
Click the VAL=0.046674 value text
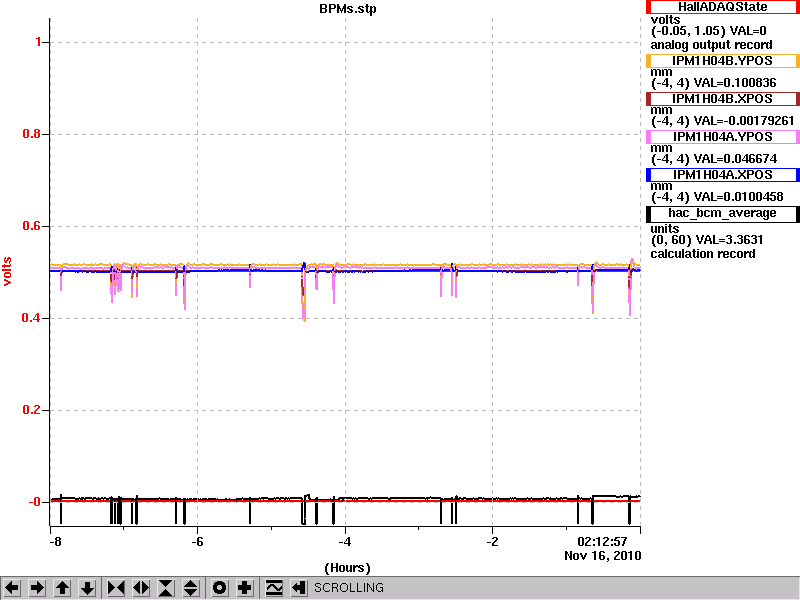coord(736,159)
